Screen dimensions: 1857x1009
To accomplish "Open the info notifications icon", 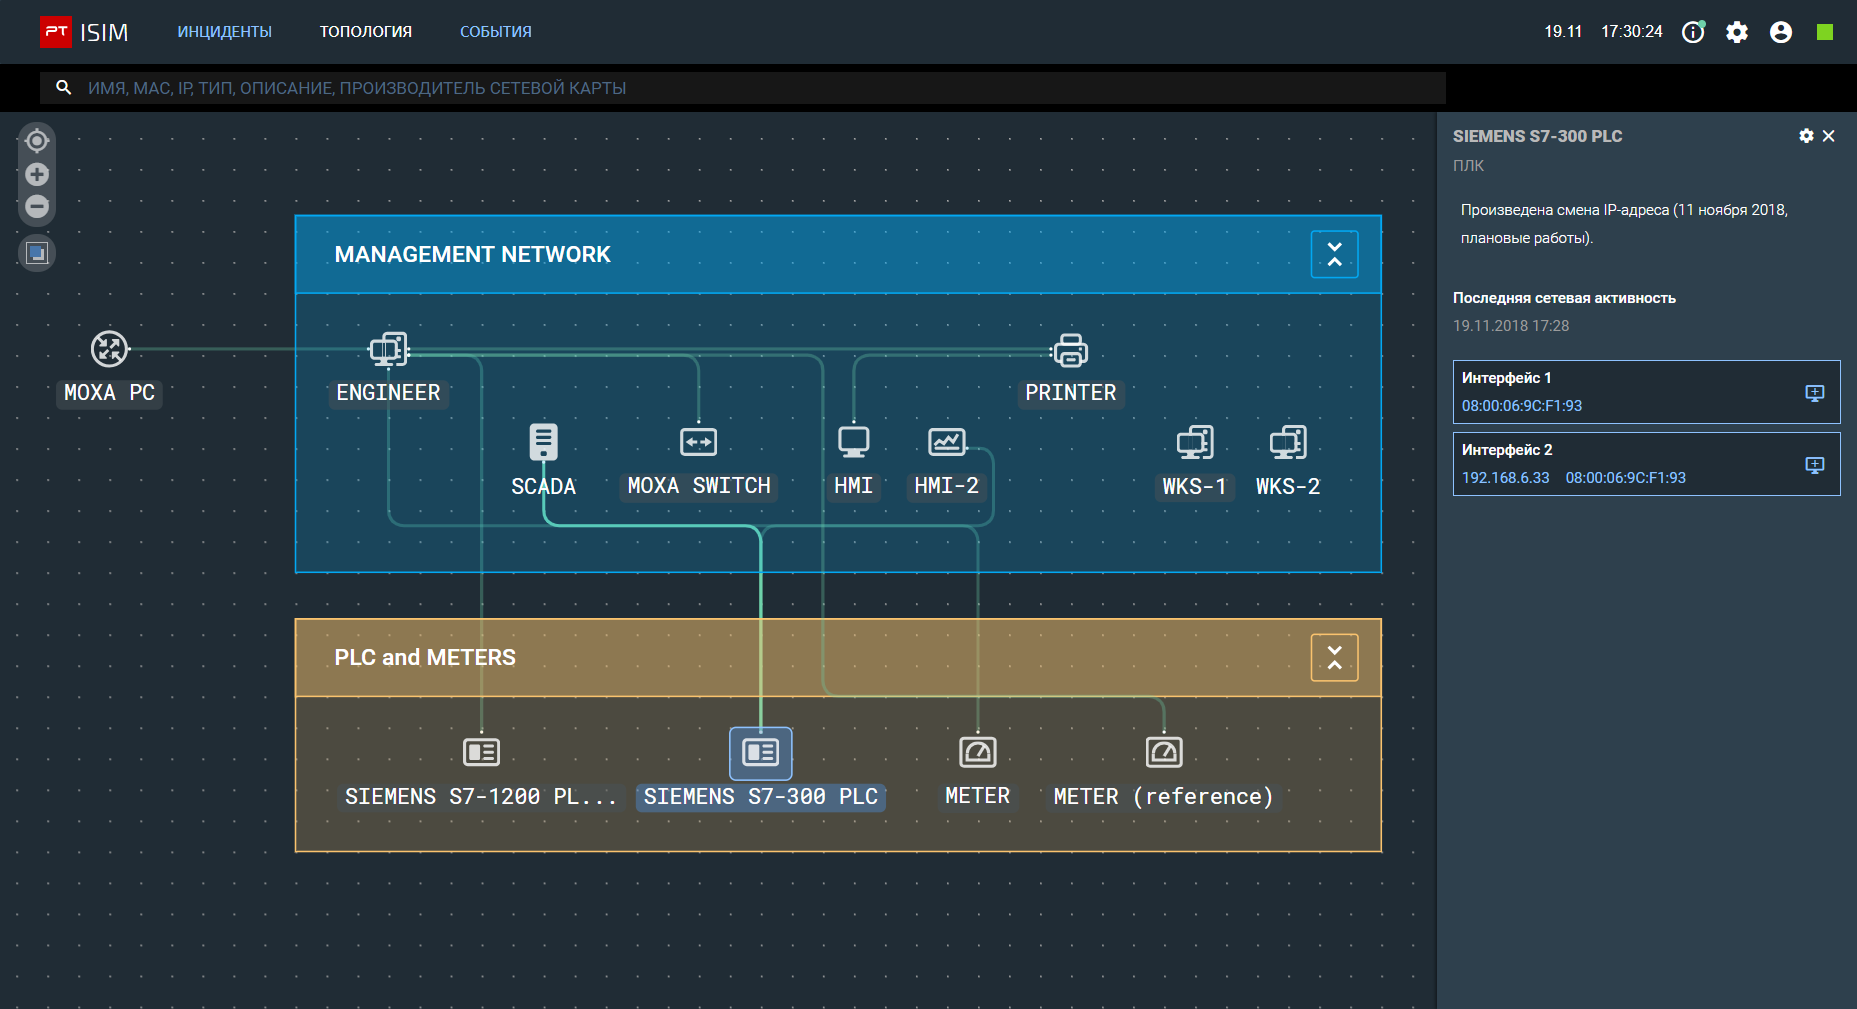I will click(x=1693, y=32).
